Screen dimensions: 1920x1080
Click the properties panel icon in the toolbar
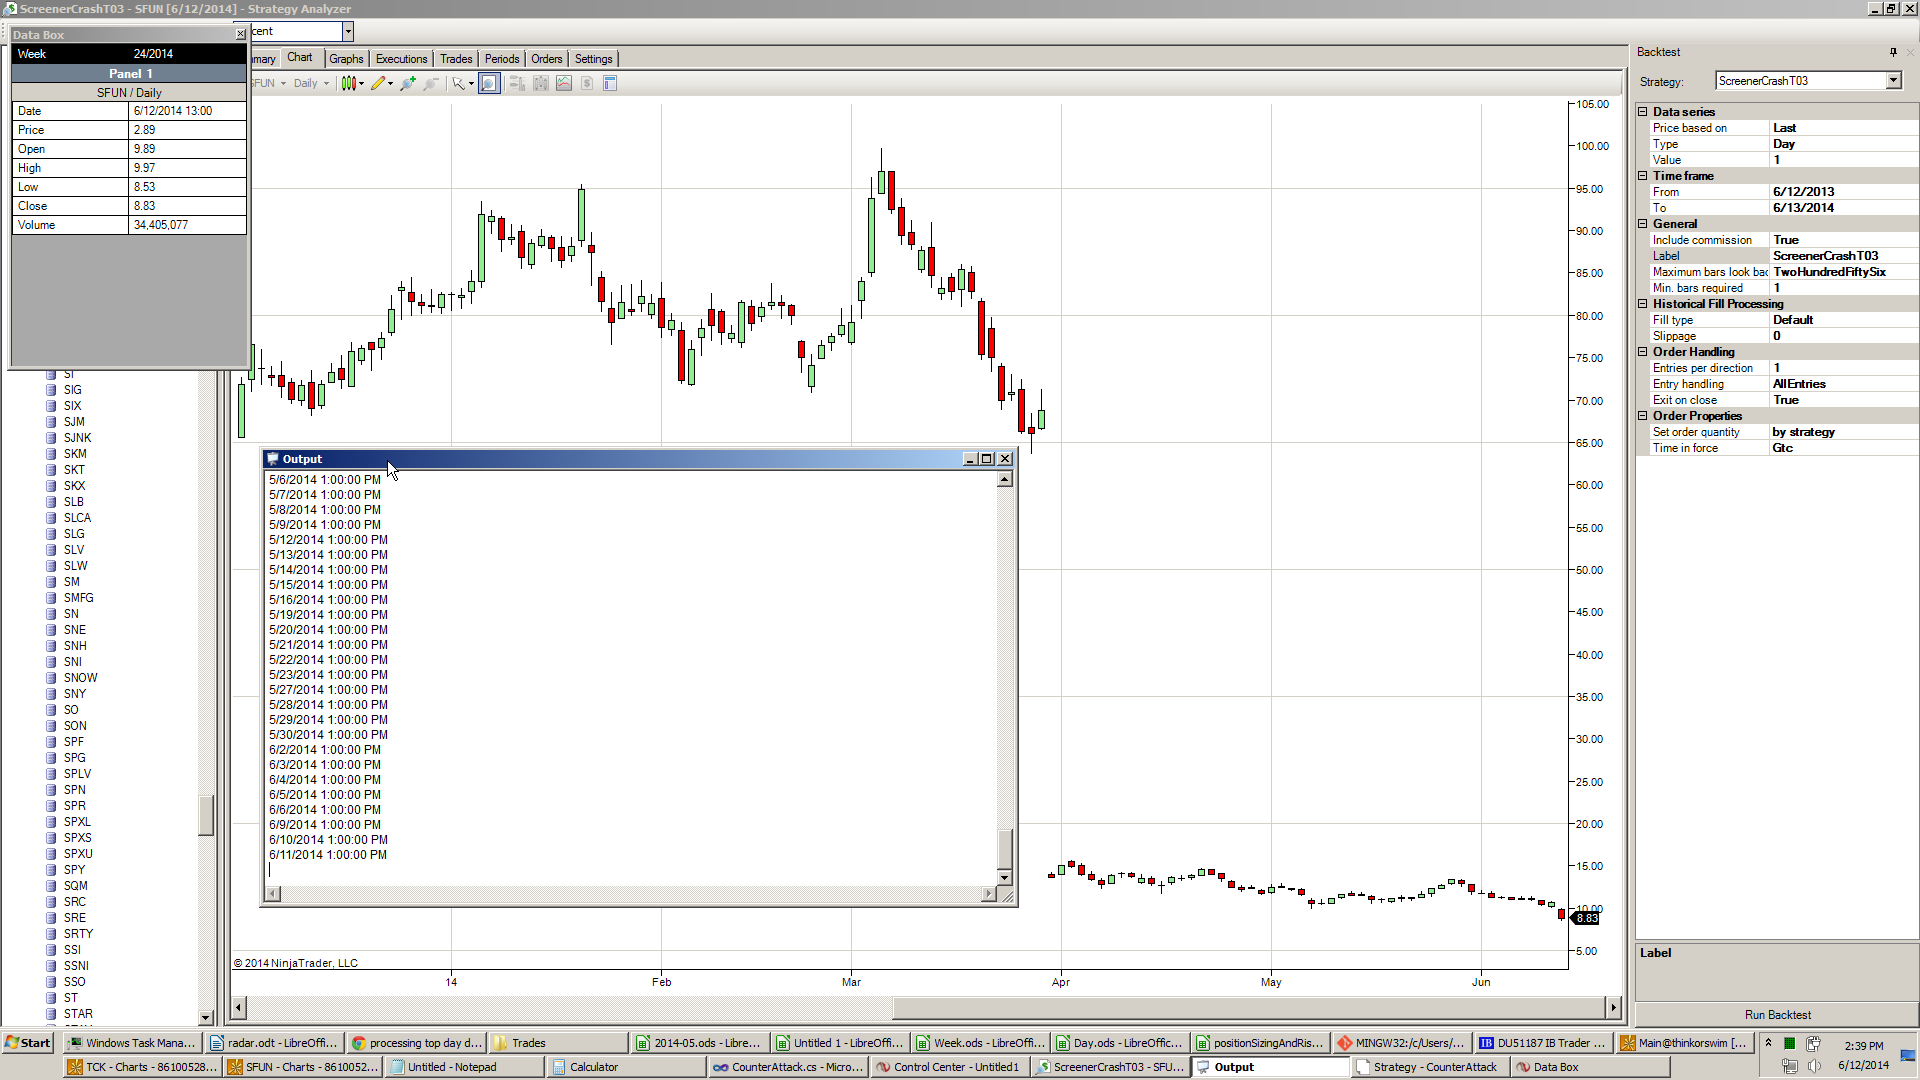pos(610,83)
